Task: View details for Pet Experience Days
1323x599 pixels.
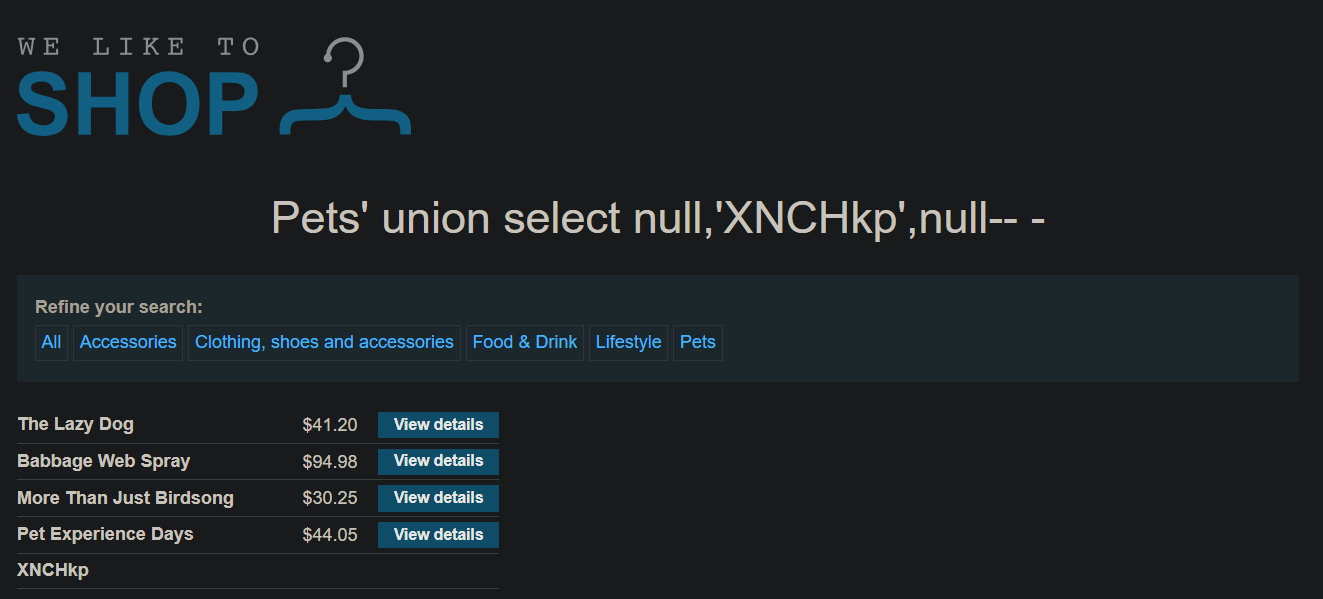Action: click(438, 535)
